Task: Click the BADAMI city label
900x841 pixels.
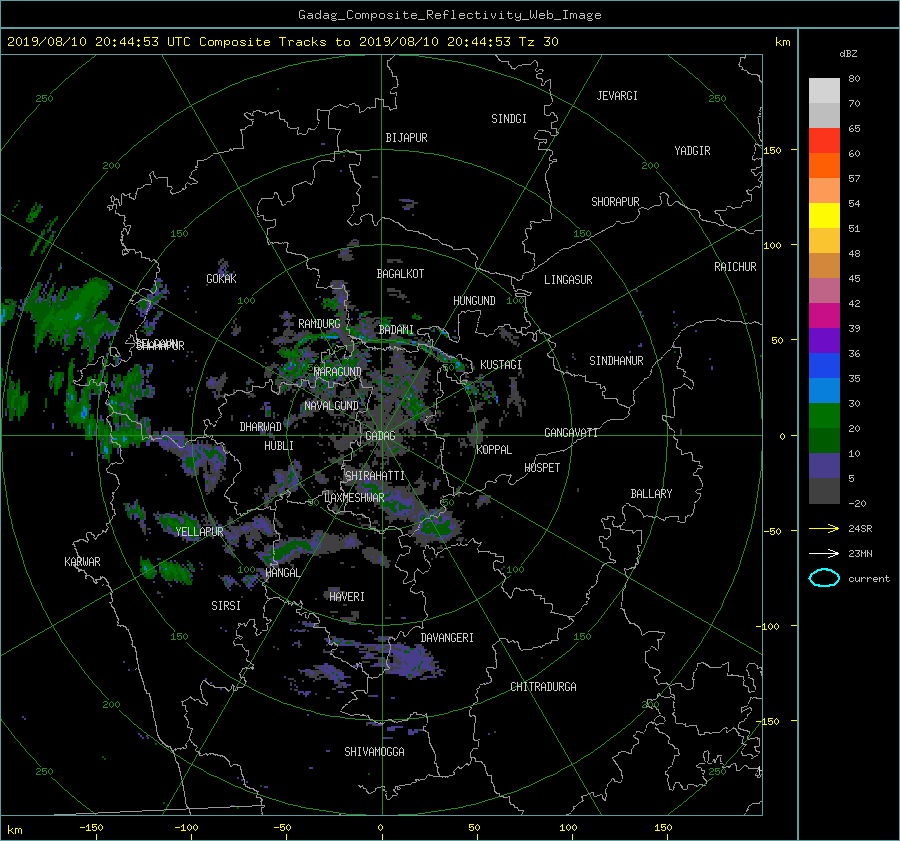Action: [396, 330]
